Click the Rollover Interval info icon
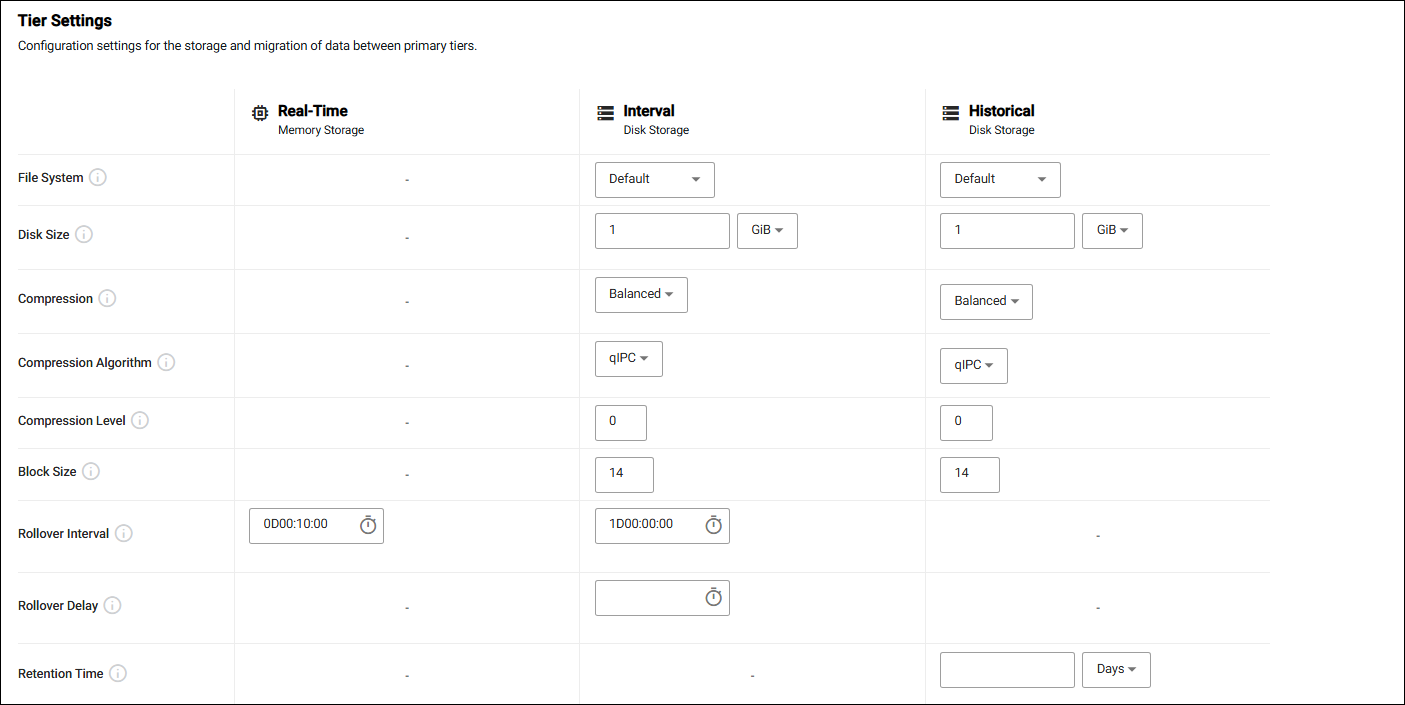The width and height of the screenshot is (1405, 705). (123, 533)
